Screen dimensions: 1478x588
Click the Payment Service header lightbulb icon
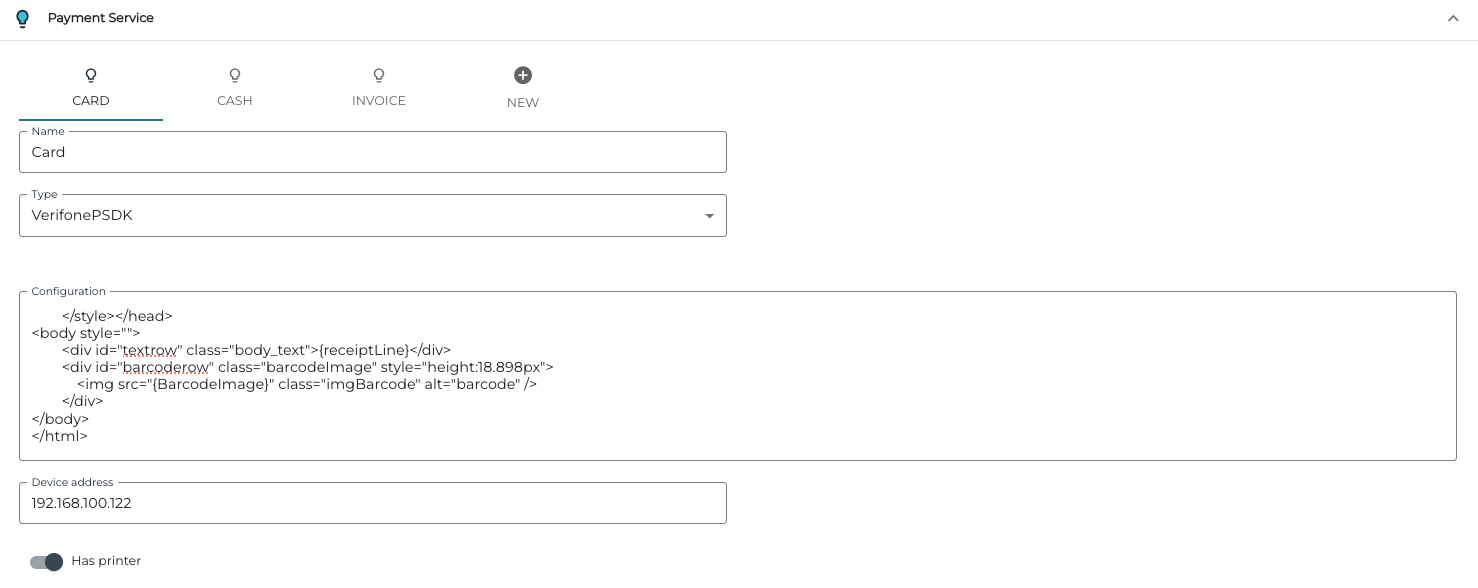pos(22,18)
